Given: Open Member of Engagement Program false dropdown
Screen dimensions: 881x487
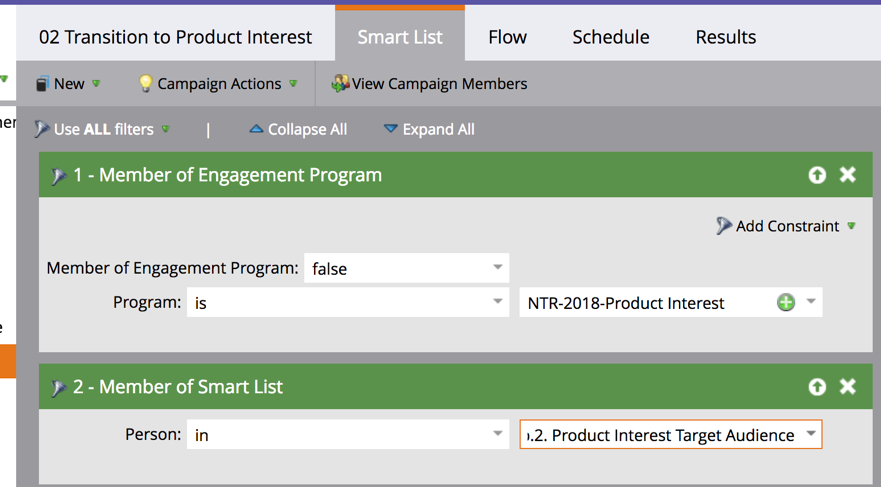Looking at the screenshot, I should tap(406, 268).
